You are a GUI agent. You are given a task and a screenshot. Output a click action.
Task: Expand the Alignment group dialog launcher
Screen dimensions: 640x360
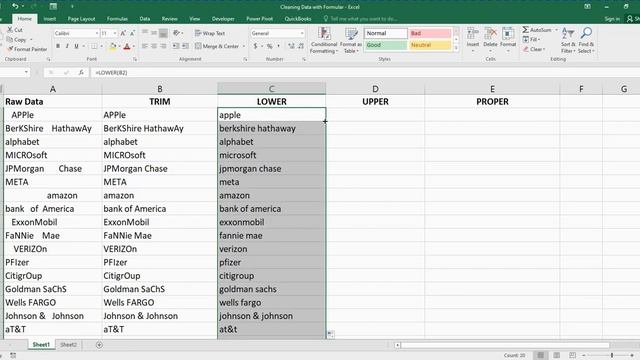[245, 59]
